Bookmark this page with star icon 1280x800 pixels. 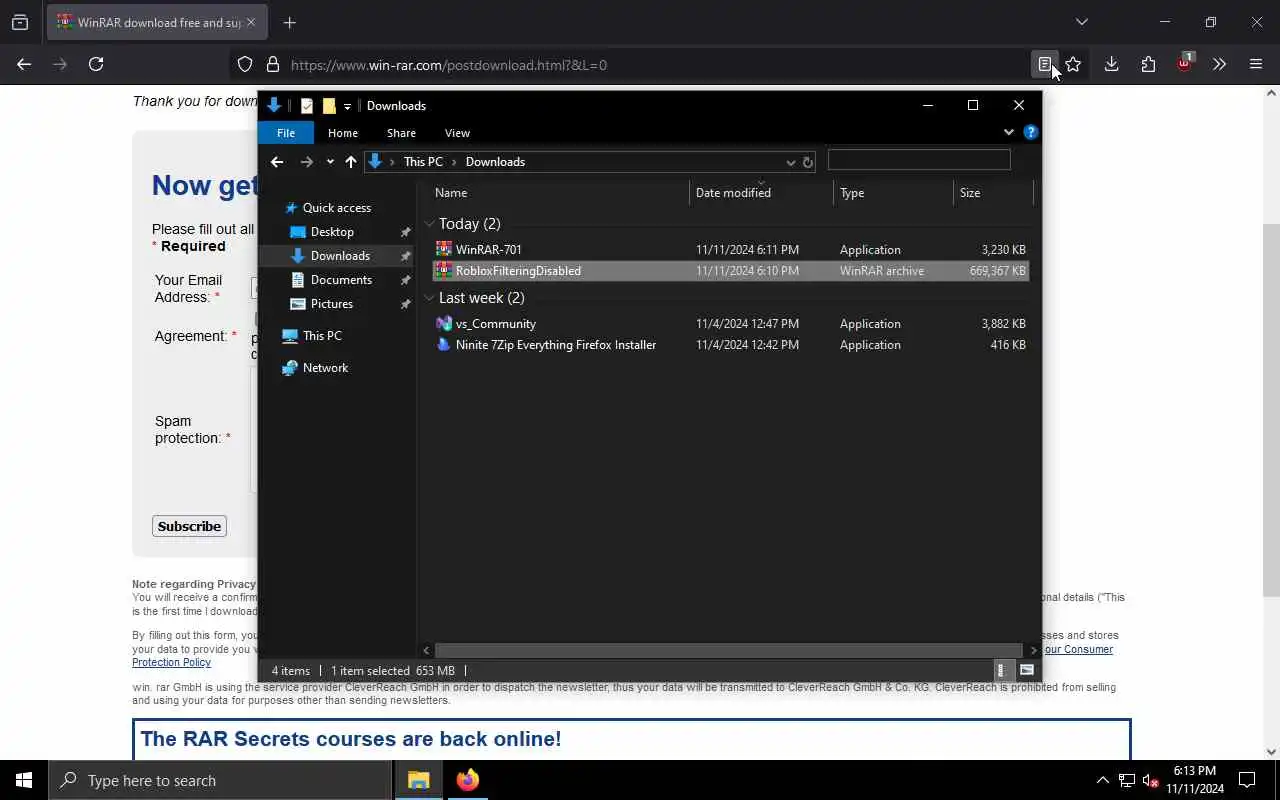click(1073, 64)
